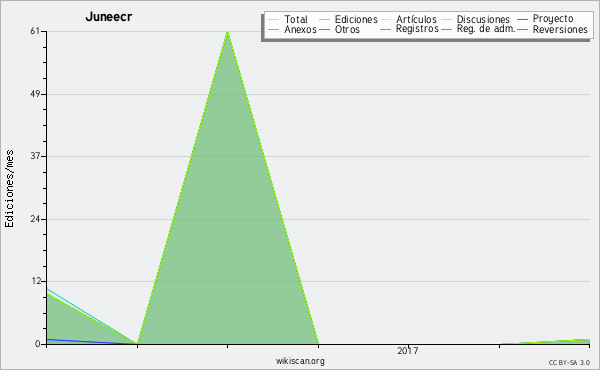The width and height of the screenshot is (600, 370).
Task: Click the 2017 x-axis label
Action: pyautogui.click(x=408, y=351)
